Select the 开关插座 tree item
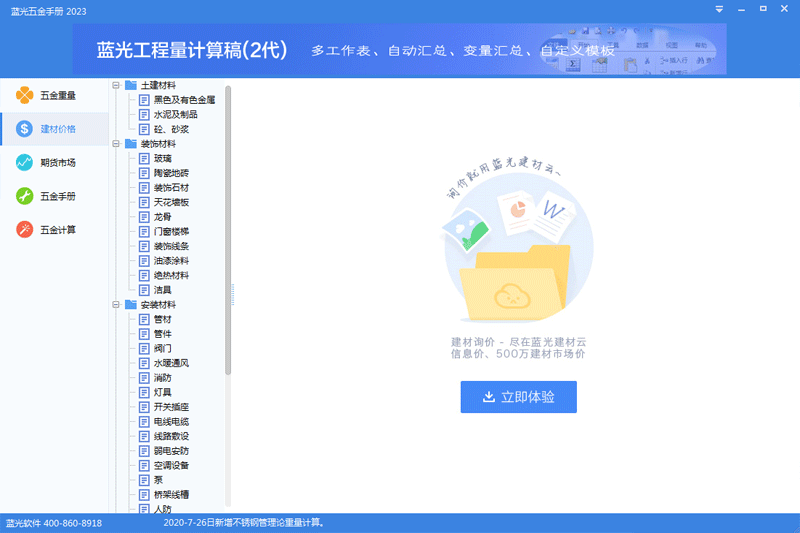The width and height of the screenshot is (800, 533). (x=171, y=407)
